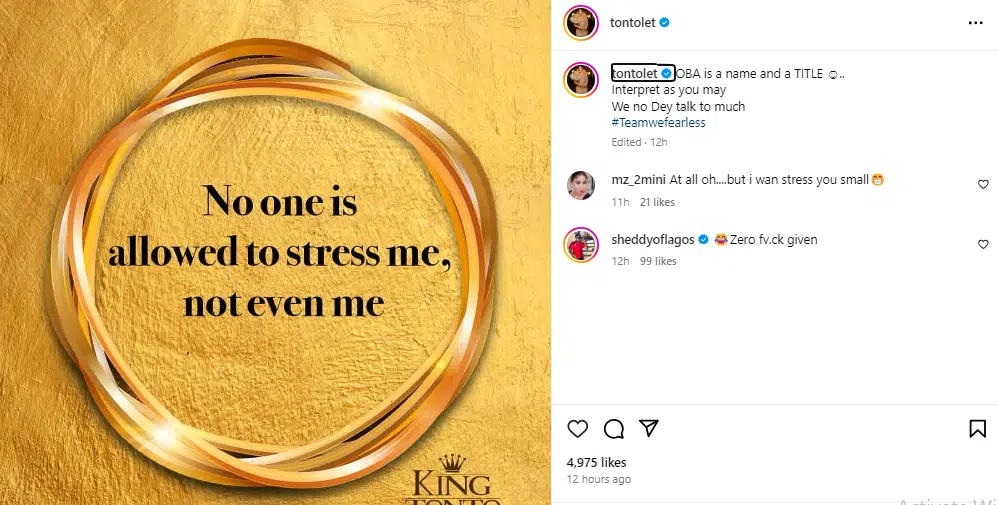
Task: Like sheddyoflagos's comment
Action: 983,244
